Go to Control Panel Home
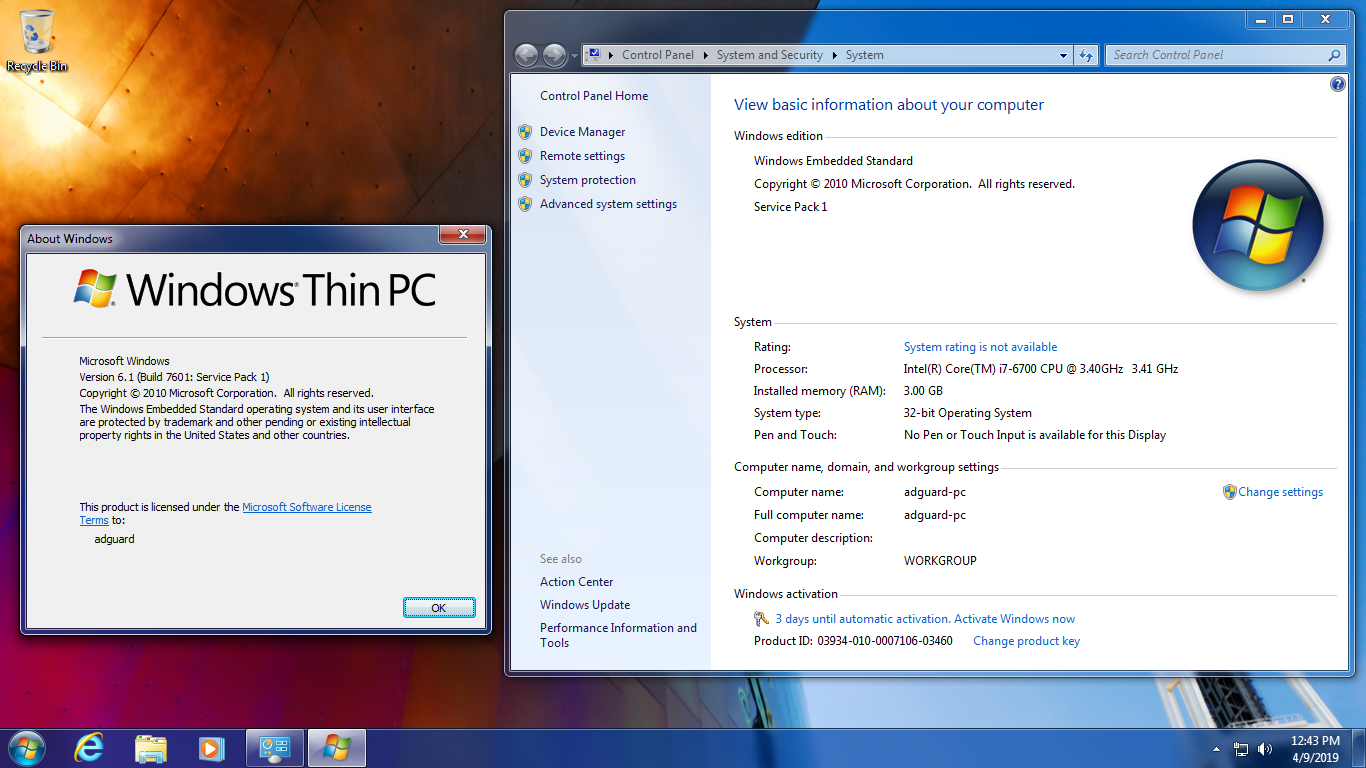 (x=594, y=96)
